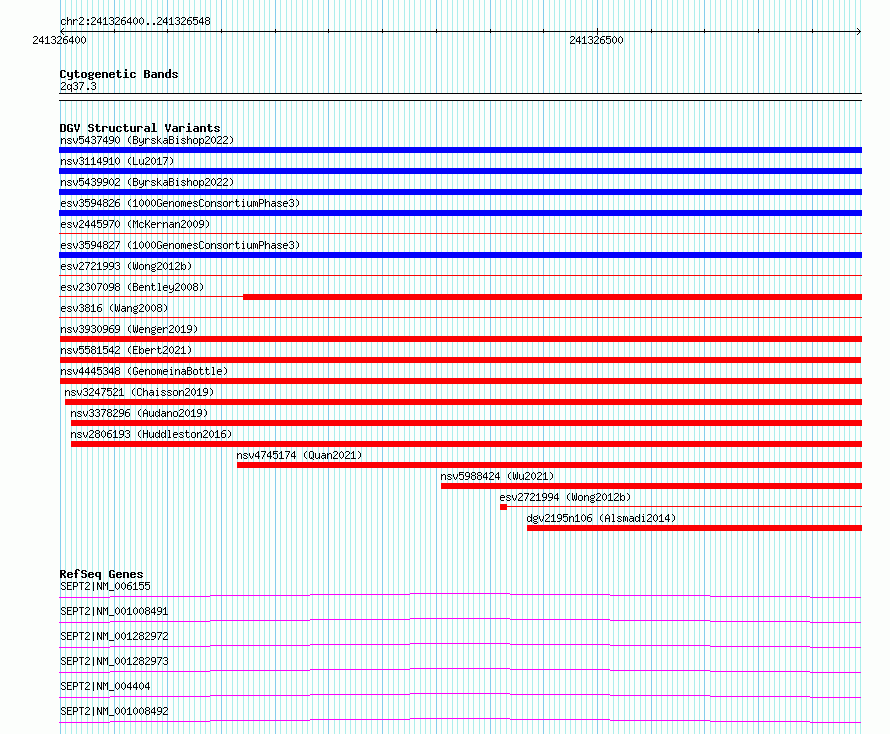Click SEPT2|NM_001008491 gene label
This screenshot has height=734, width=890.
114,611
